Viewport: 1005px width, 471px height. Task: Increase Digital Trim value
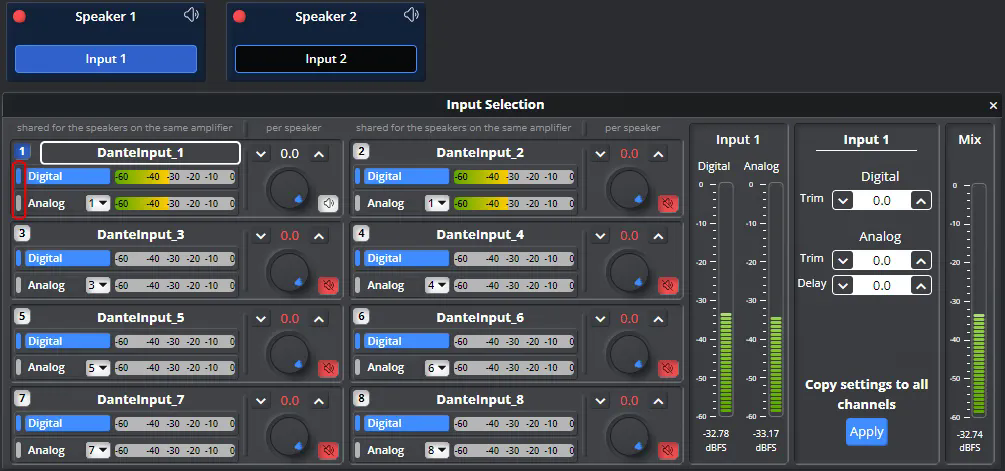tap(921, 201)
